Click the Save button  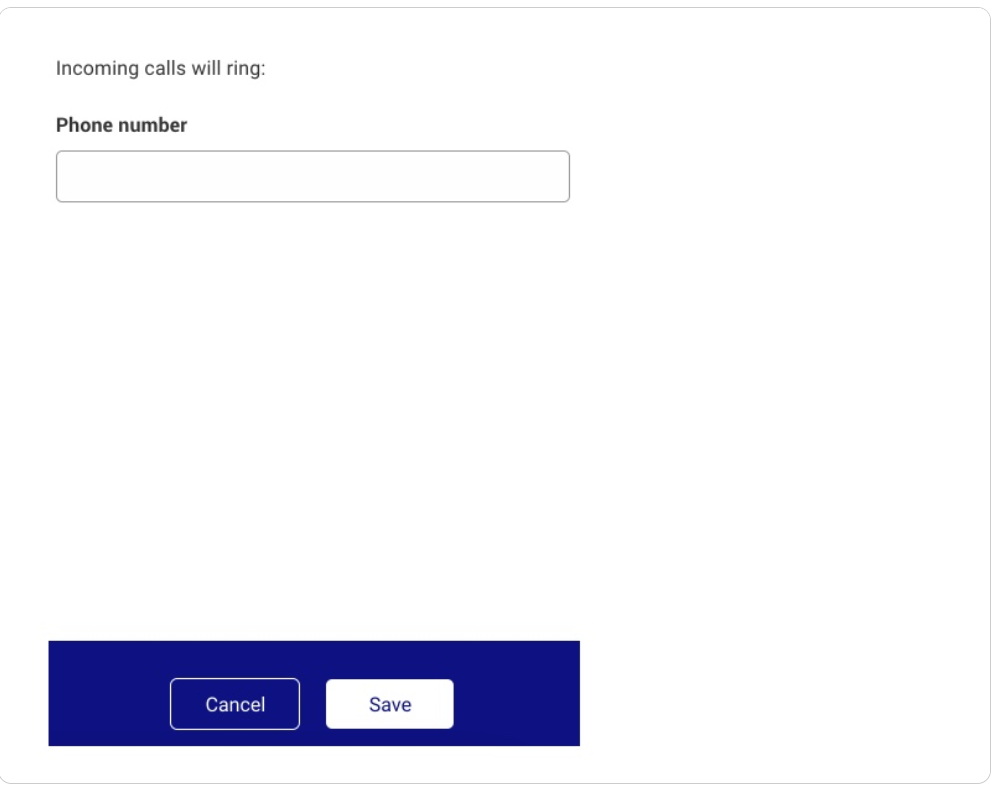389,704
